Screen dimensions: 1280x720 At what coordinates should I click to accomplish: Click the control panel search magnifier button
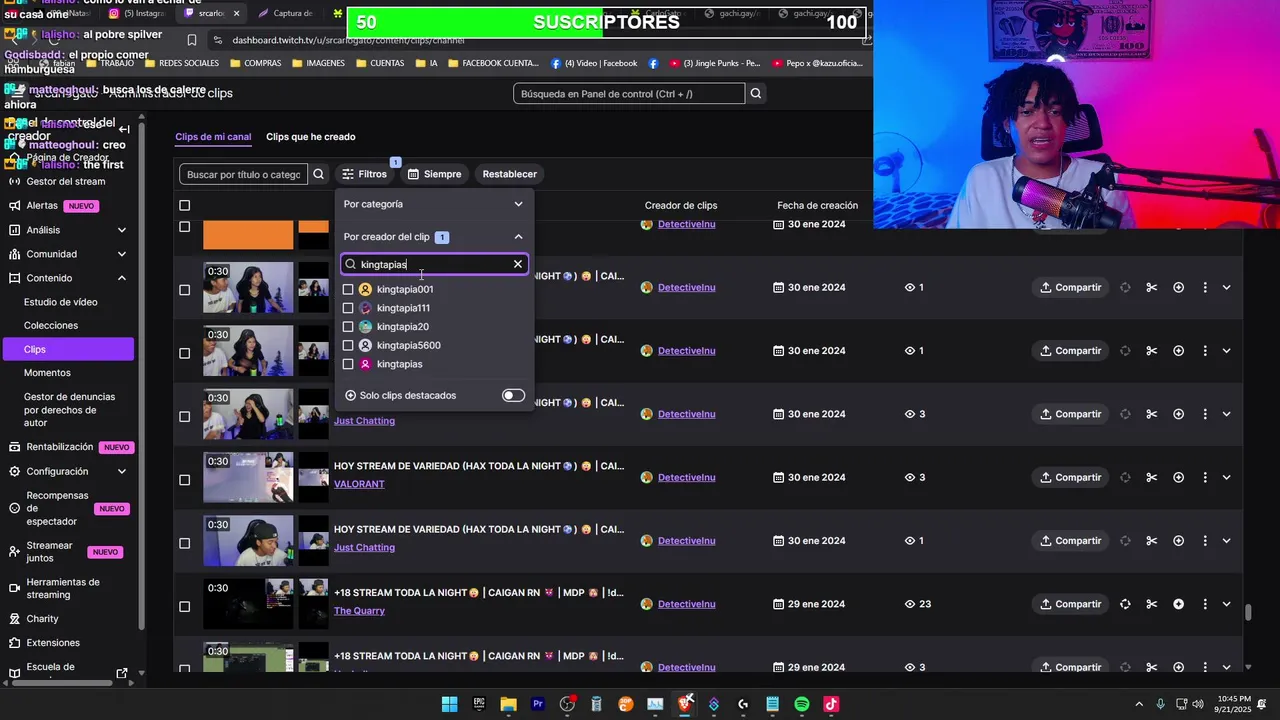pyautogui.click(x=756, y=94)
